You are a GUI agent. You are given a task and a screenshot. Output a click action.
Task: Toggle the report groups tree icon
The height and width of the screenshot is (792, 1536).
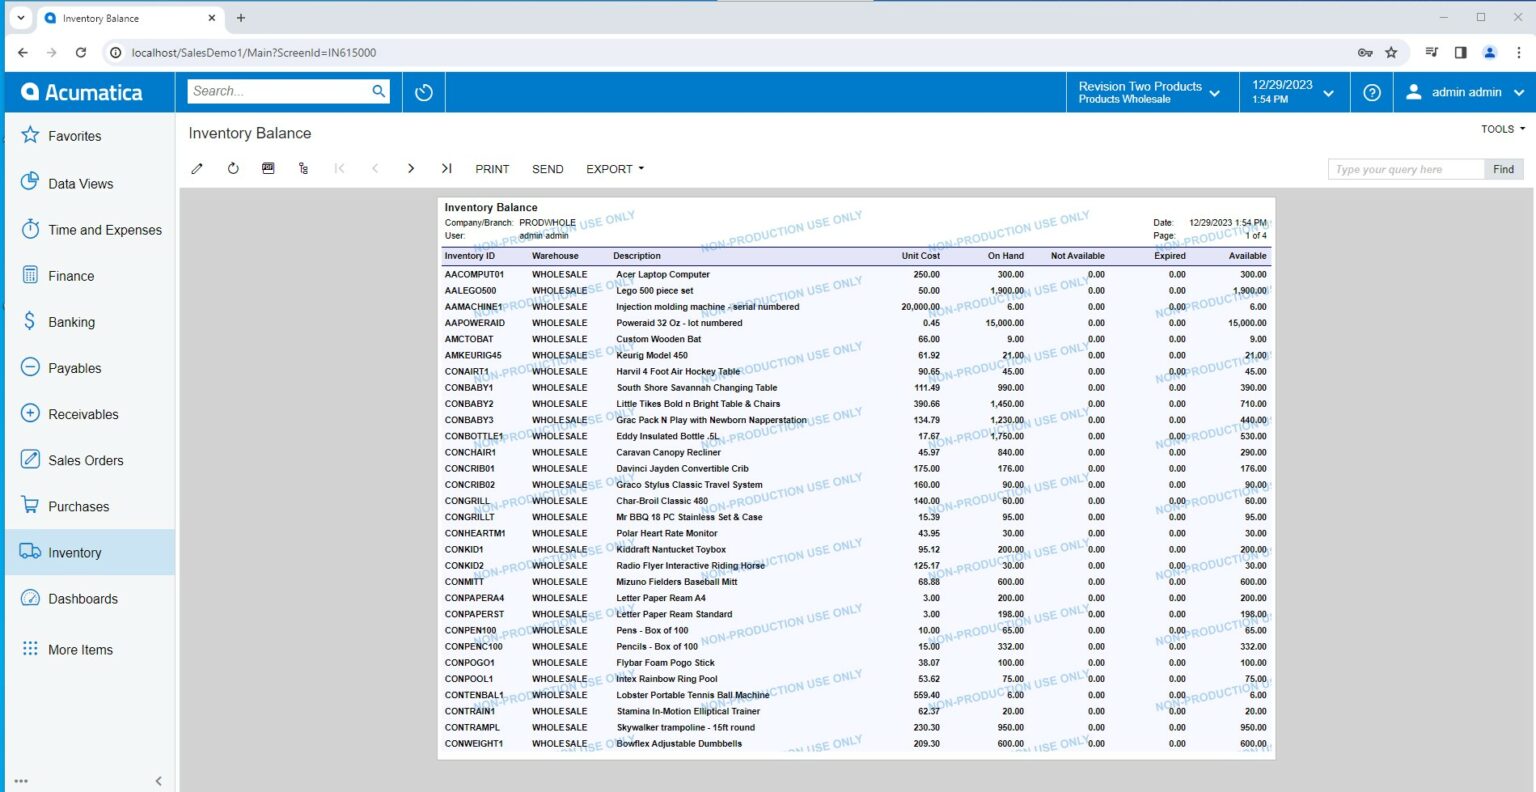(x=303, y=169)
